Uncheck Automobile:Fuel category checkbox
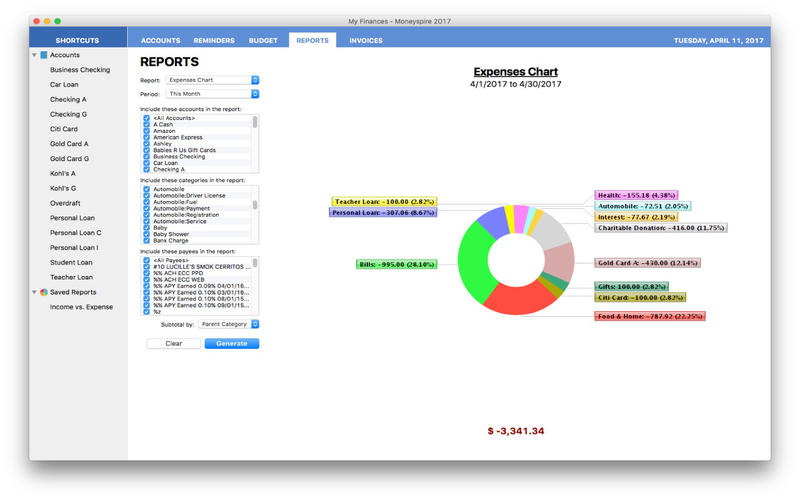 pyautogui.click(x=146, y=202)
